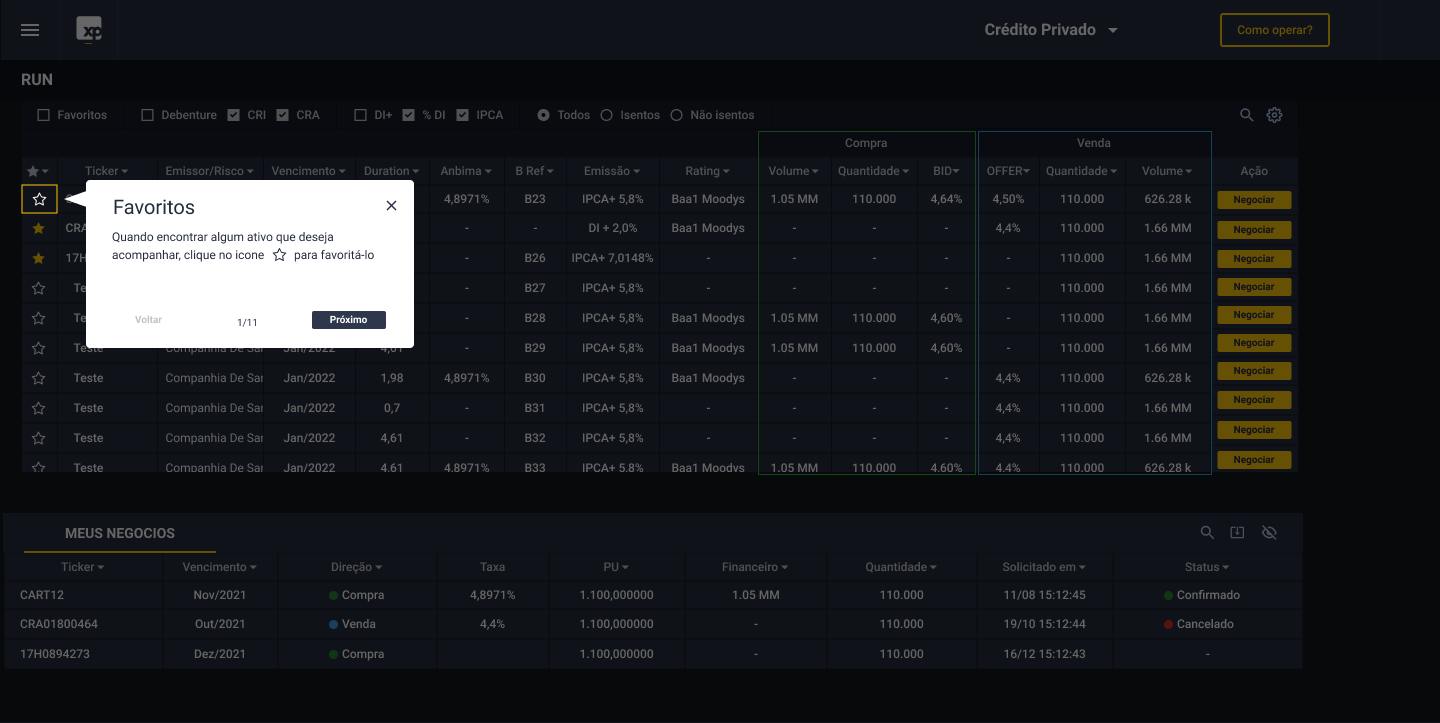Switch to Meus Negocios tab
The width and height of the screenshot is (1440, 723).
tap(120, 533)
